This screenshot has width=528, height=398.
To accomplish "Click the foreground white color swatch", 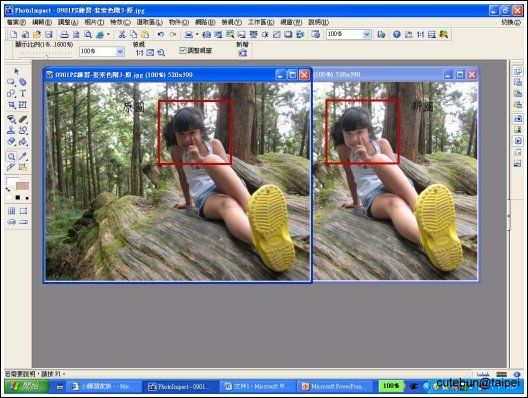I will 11,182.
